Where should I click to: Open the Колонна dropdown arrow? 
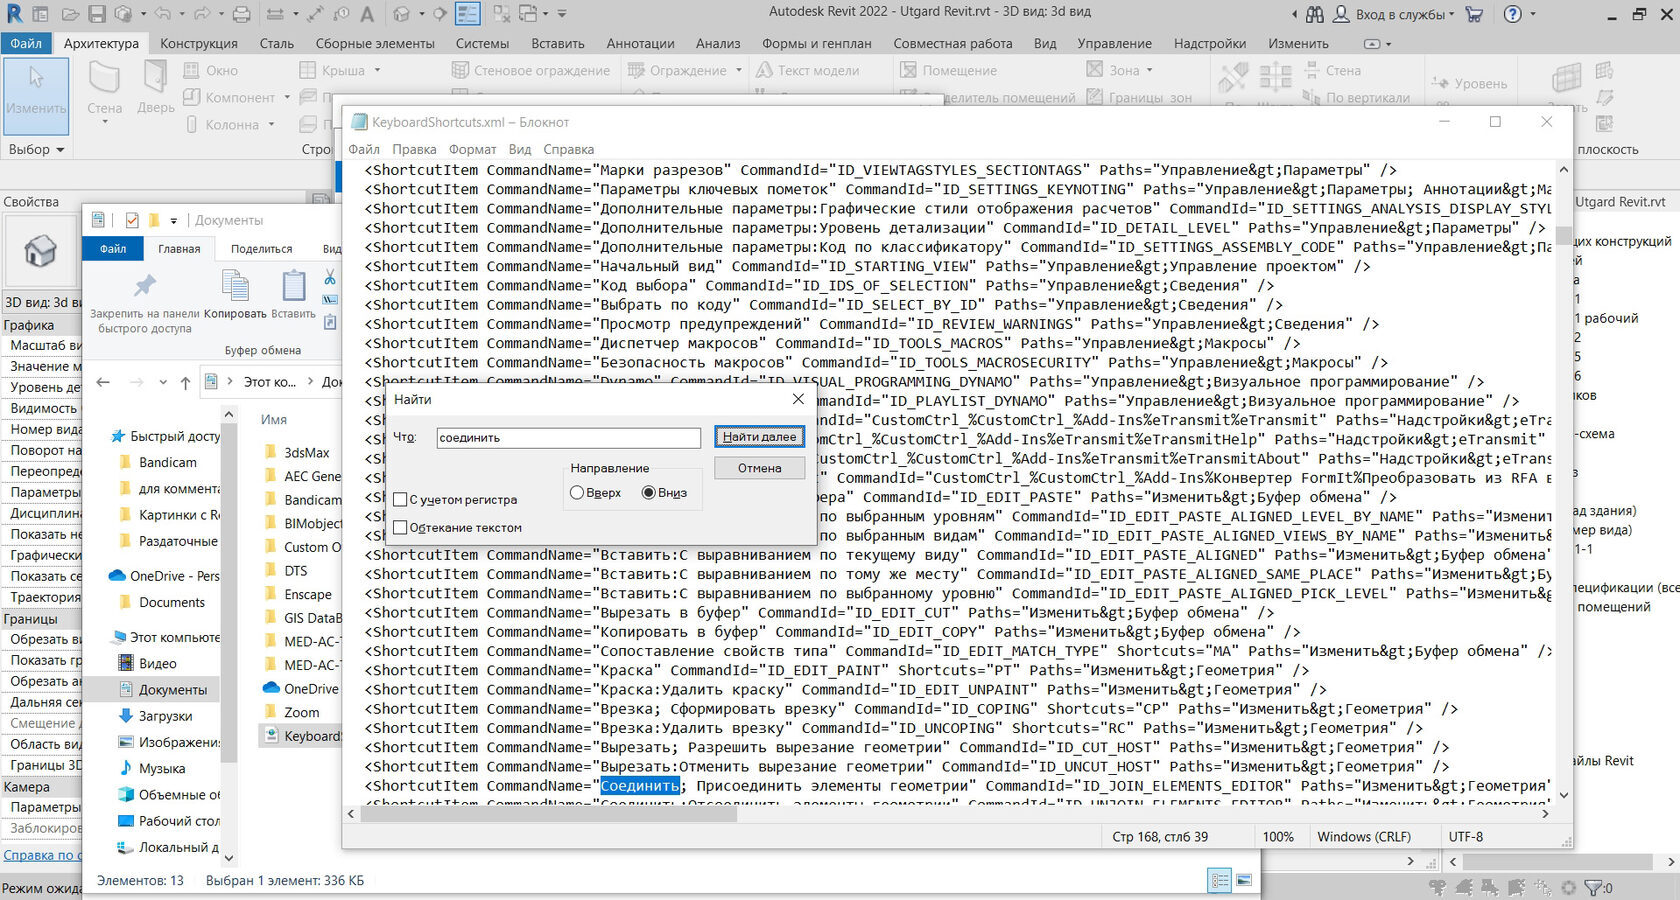pyautogui.click(x=271, y=124)
